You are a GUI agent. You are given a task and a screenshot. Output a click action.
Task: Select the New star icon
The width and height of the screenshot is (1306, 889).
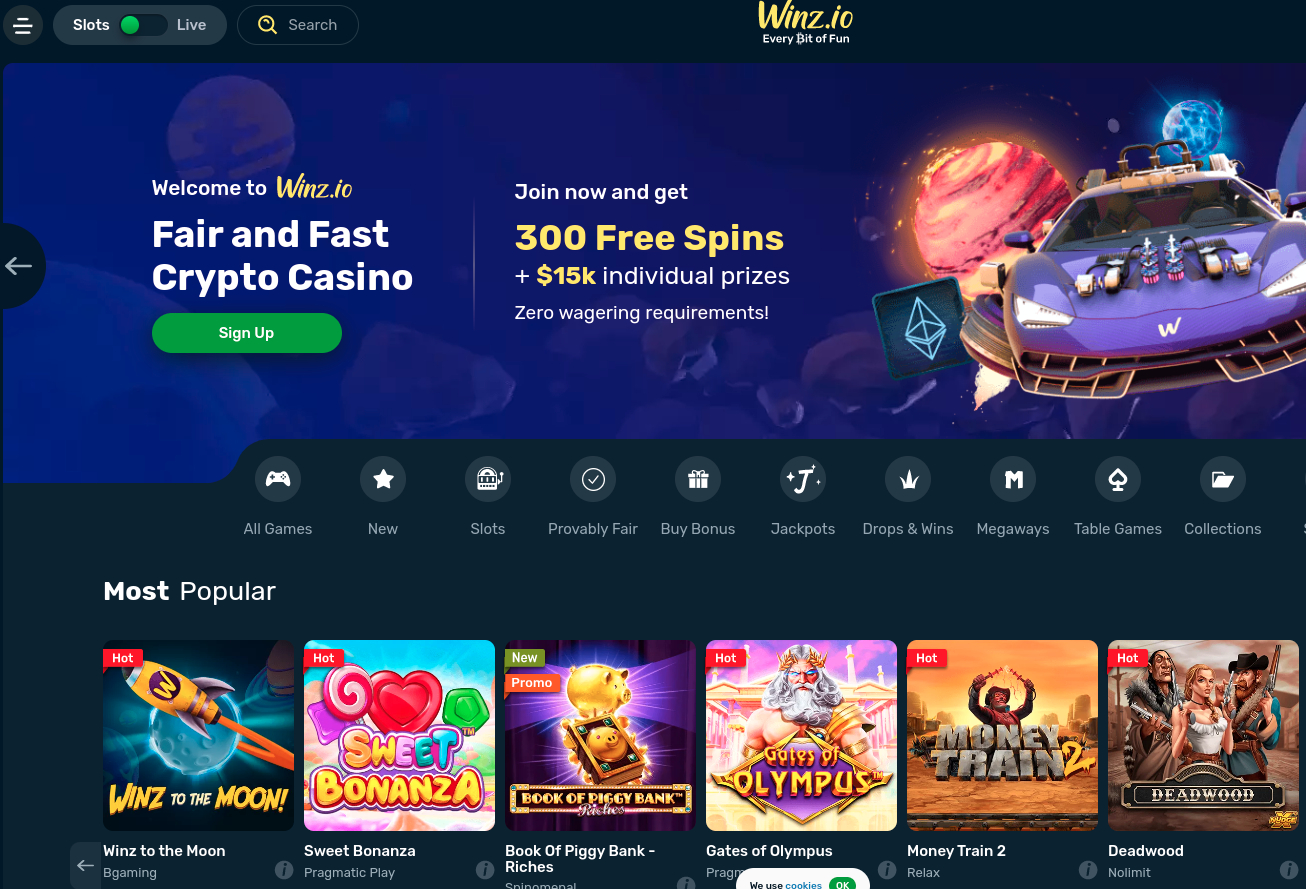pos(383,480)
